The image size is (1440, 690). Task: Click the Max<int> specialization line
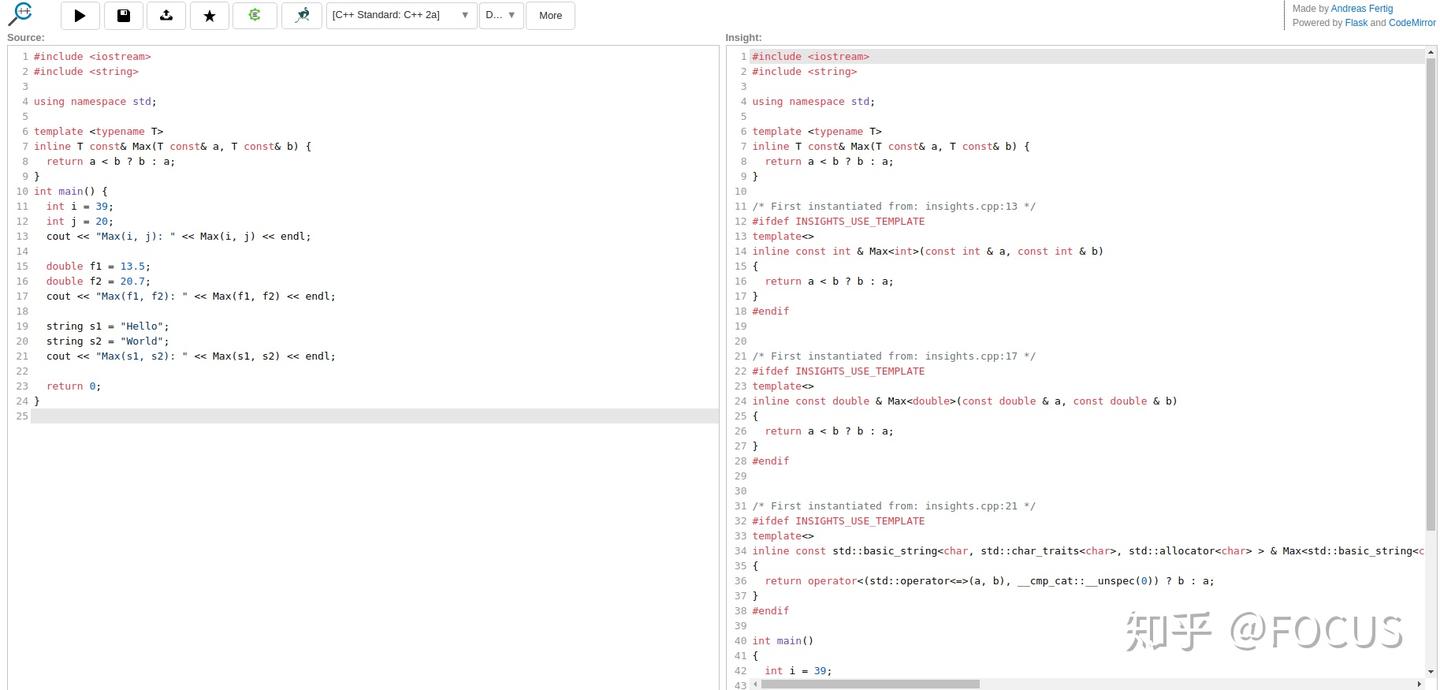point(928,251)
